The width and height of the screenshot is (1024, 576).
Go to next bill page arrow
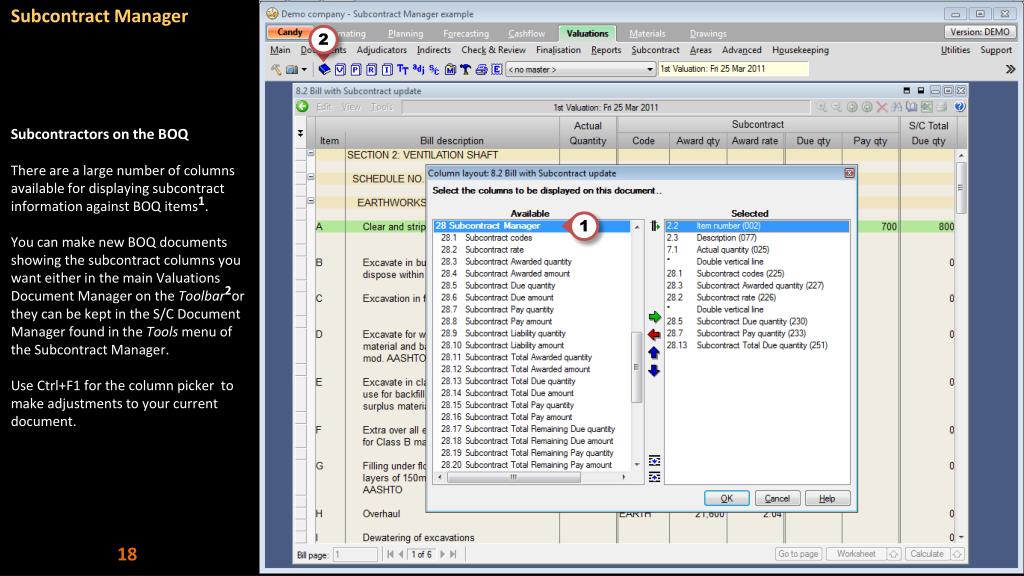click(x=442, y=554)
